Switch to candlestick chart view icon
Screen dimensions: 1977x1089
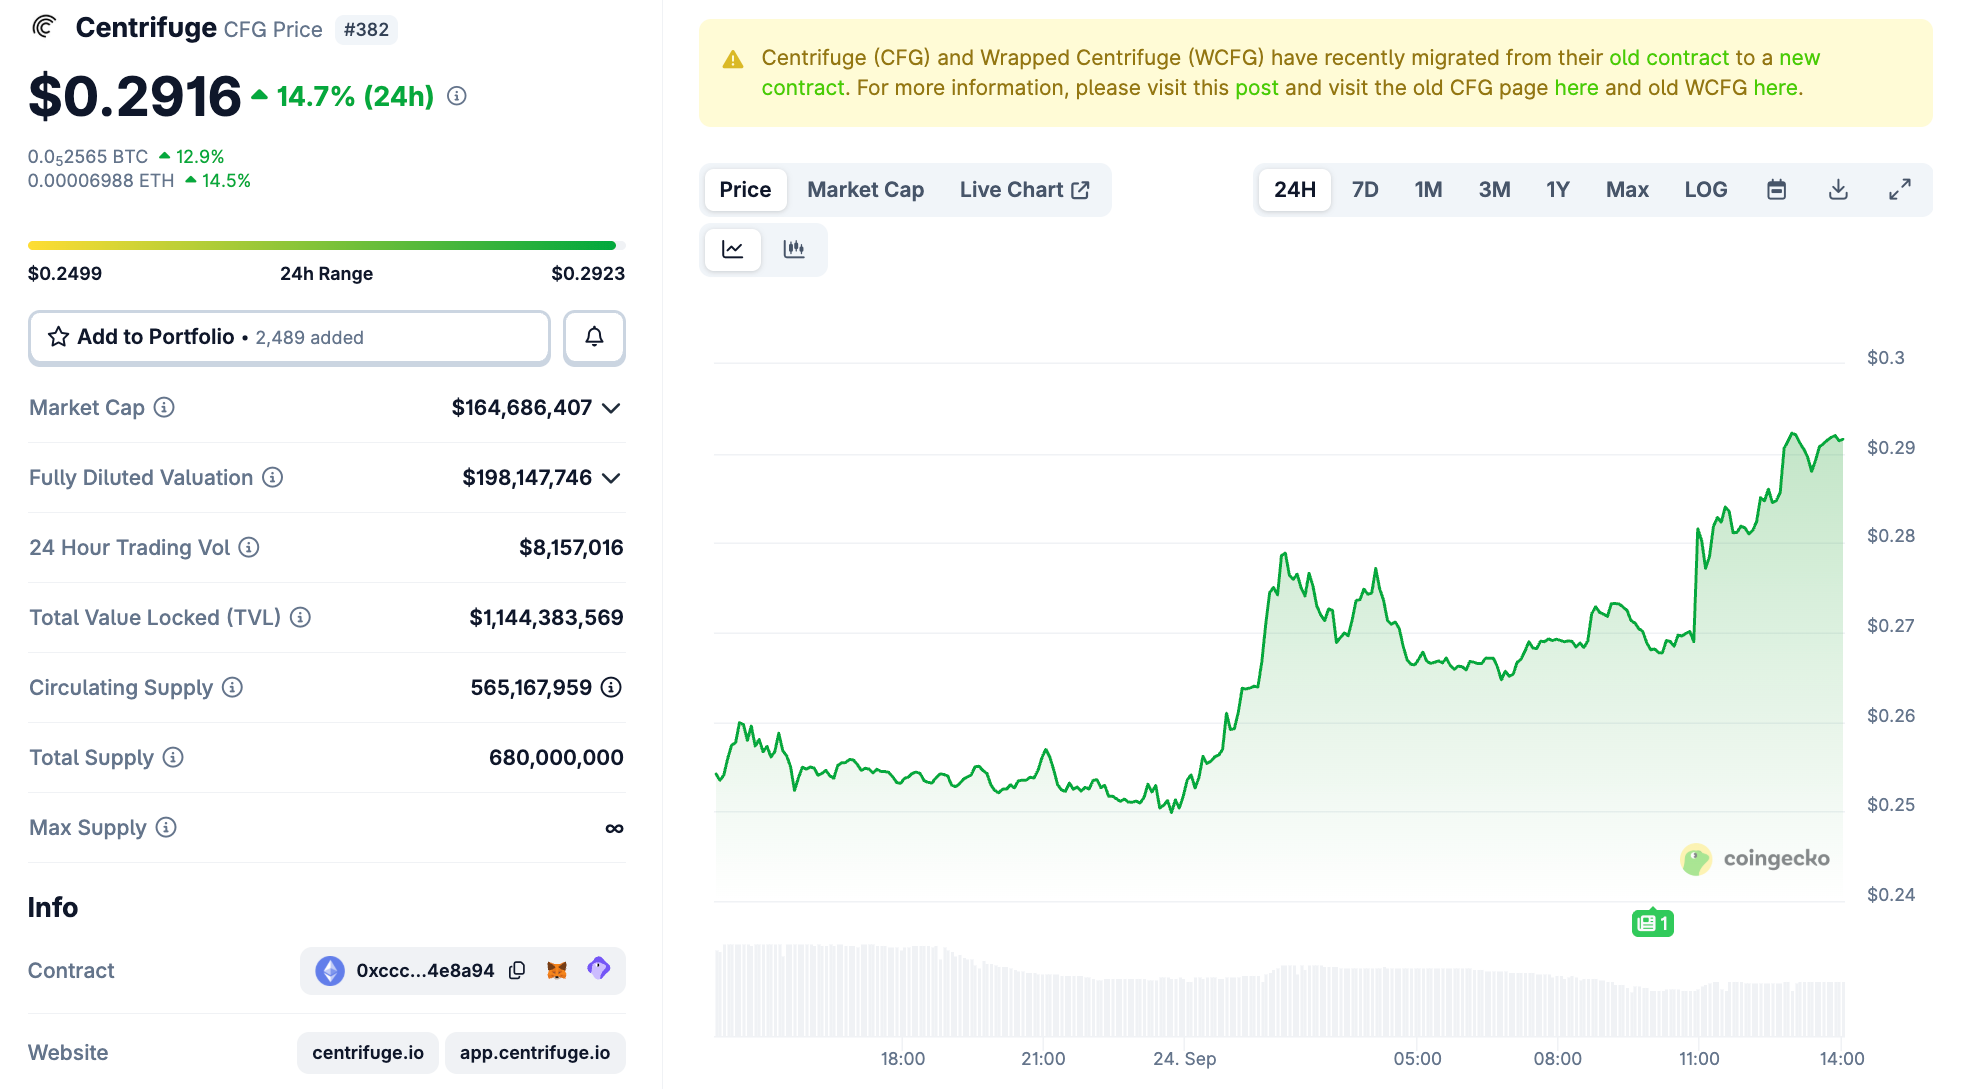794,249
